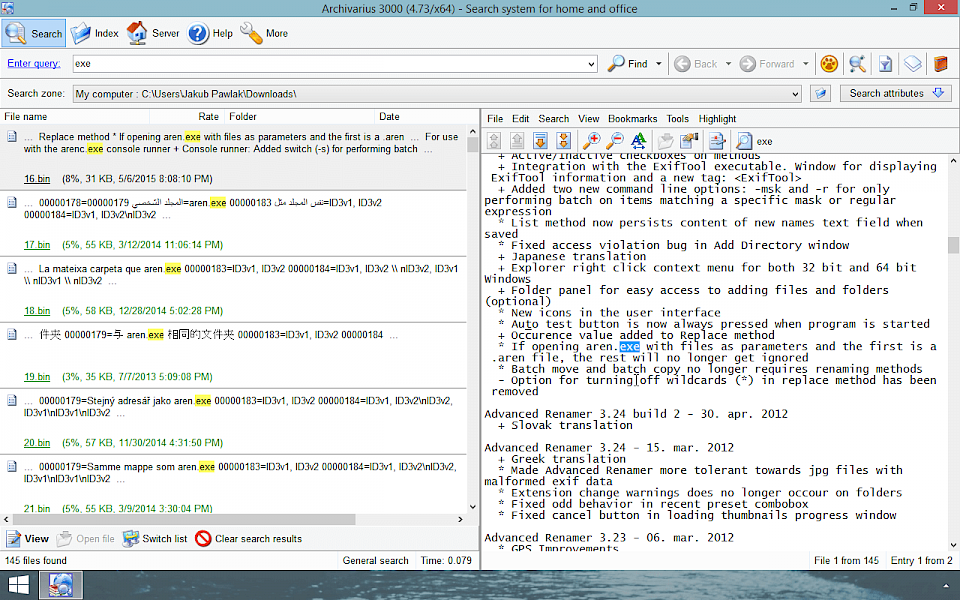The height and width of the screenshot is (600, 960).
Task: Open the Index section
Action: click(94, 33)
